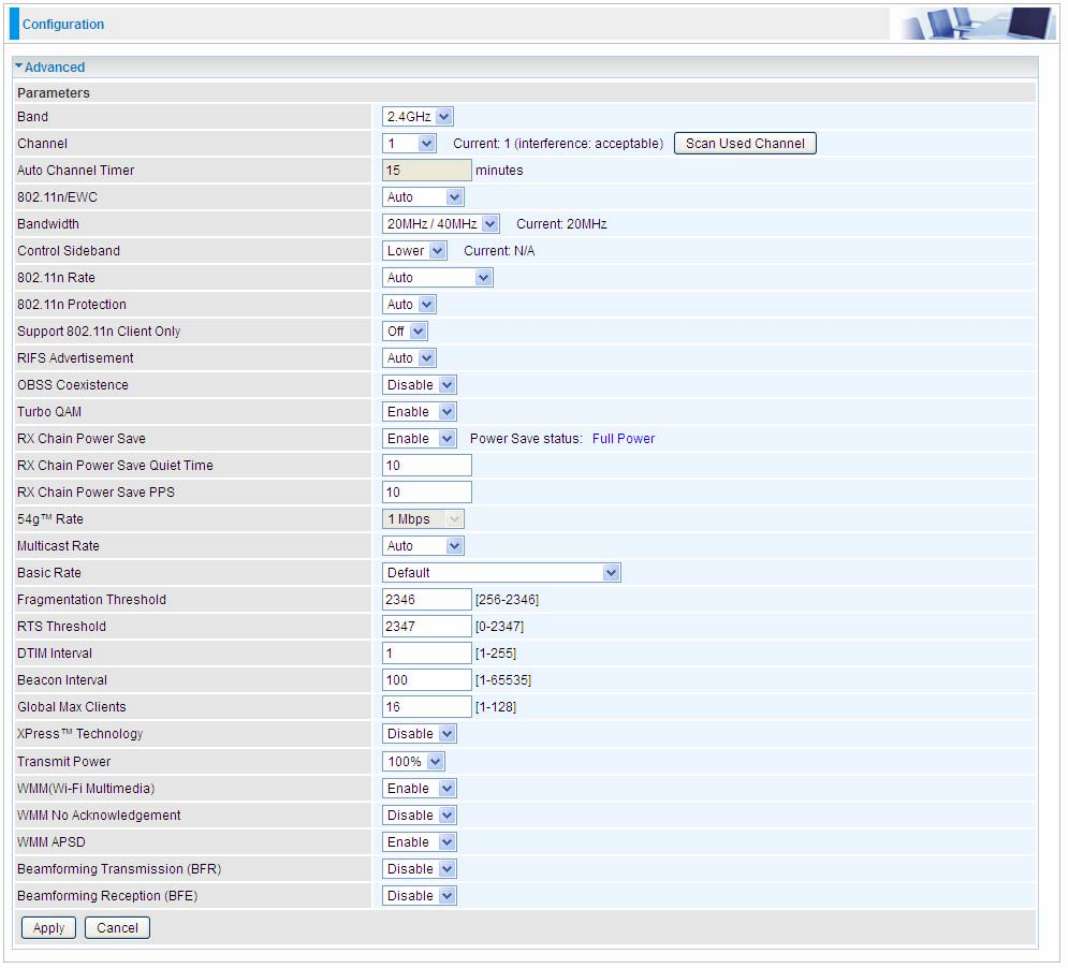The image size is (1068, 968).
Task: Click the Fragmentation Threshold field
Action: [428, 600]
